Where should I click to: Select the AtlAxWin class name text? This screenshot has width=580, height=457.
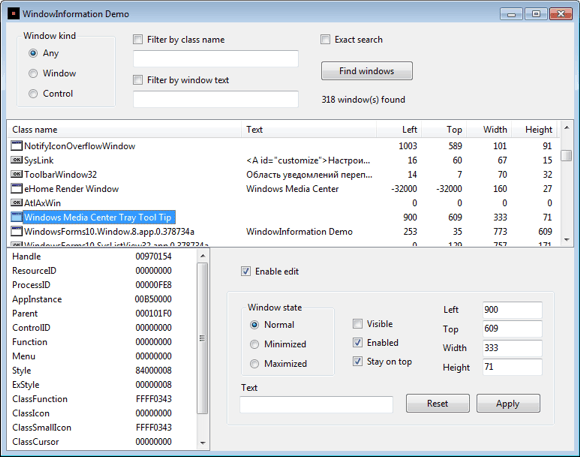[42, 203]
